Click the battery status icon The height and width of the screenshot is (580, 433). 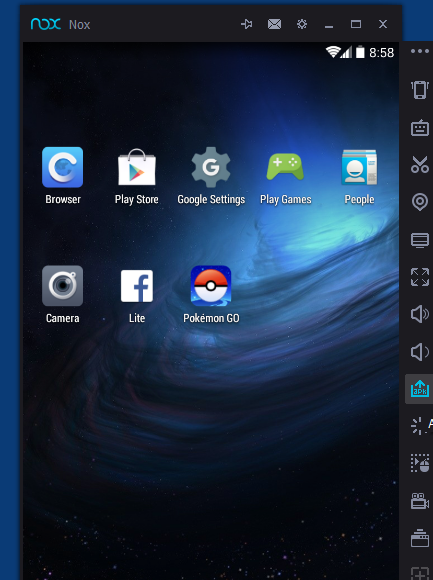click(360, 52)
